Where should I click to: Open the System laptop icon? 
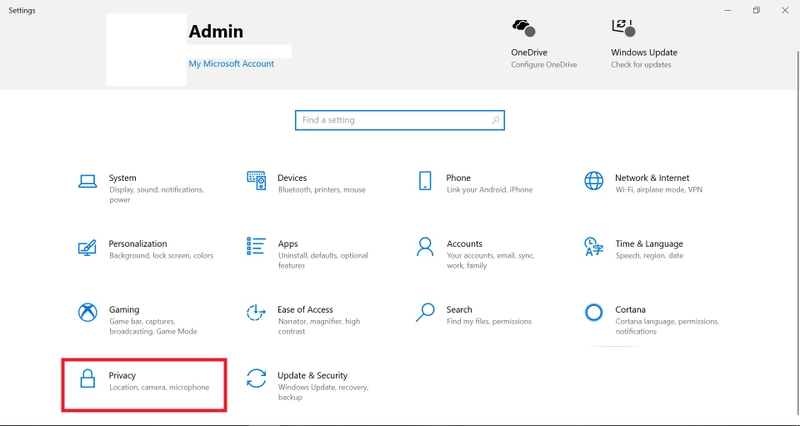[x=88, y=182]
